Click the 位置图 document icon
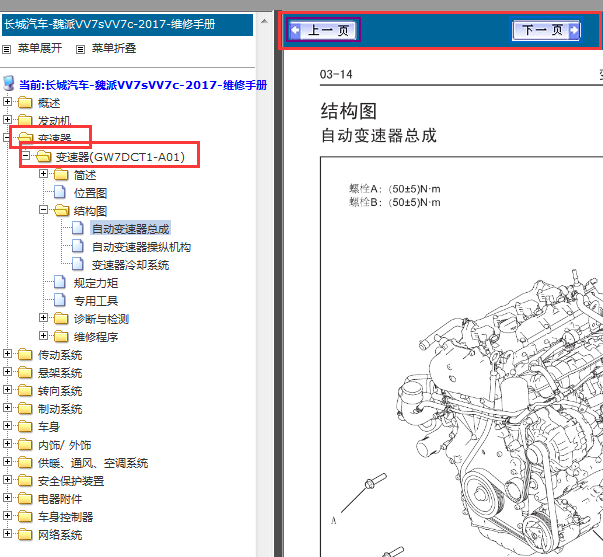The width and height of the screenshot is (603, 557). point(60,192)
